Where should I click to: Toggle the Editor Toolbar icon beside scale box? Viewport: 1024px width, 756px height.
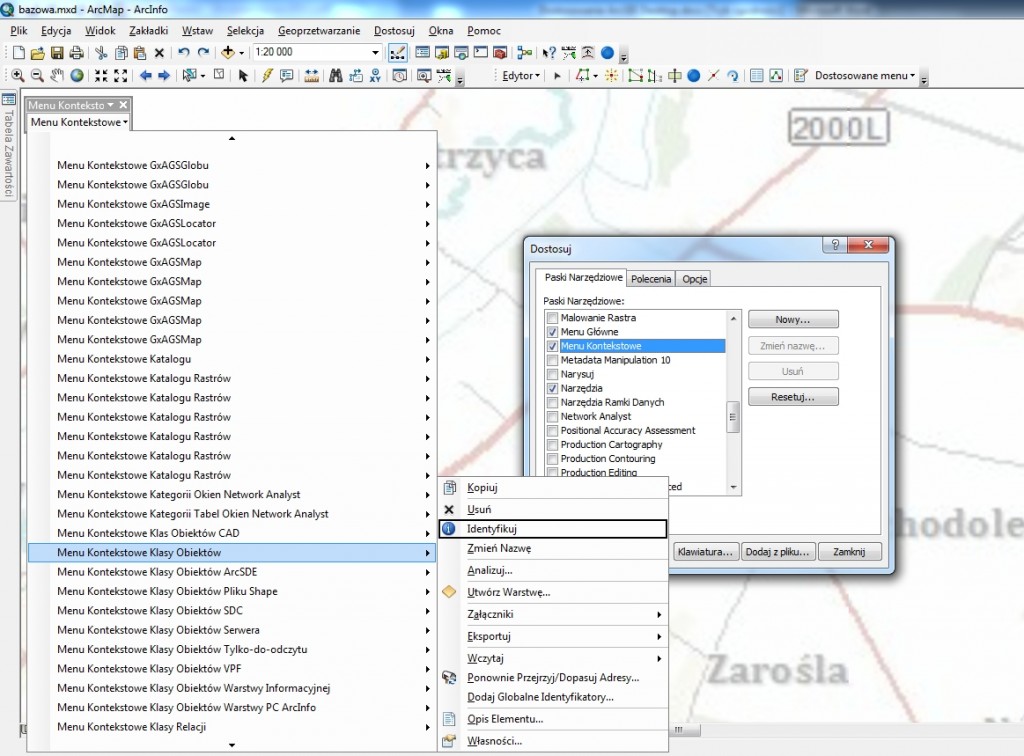pos(398,53)
